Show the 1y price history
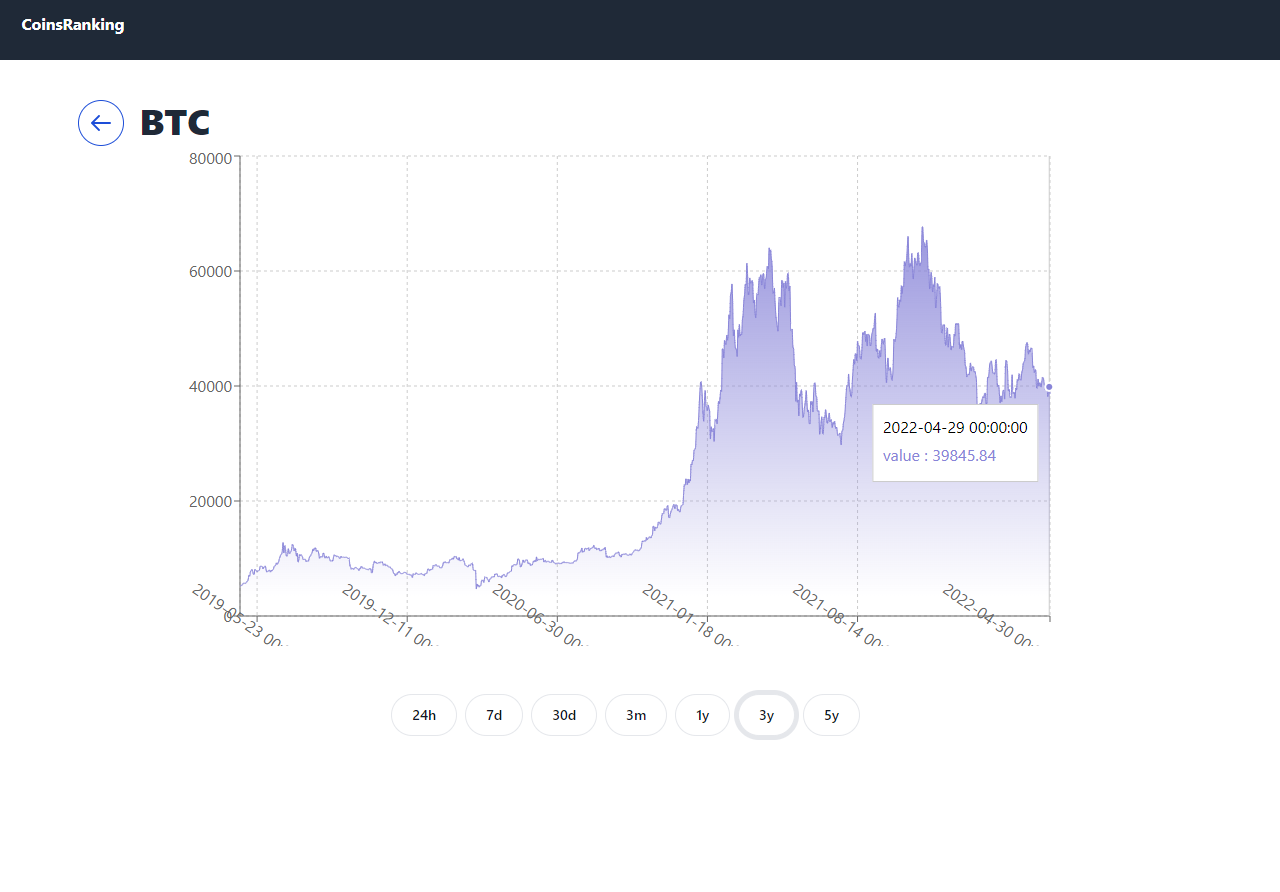The width and height of the screenshot is (1280, 892). (703, 715)
